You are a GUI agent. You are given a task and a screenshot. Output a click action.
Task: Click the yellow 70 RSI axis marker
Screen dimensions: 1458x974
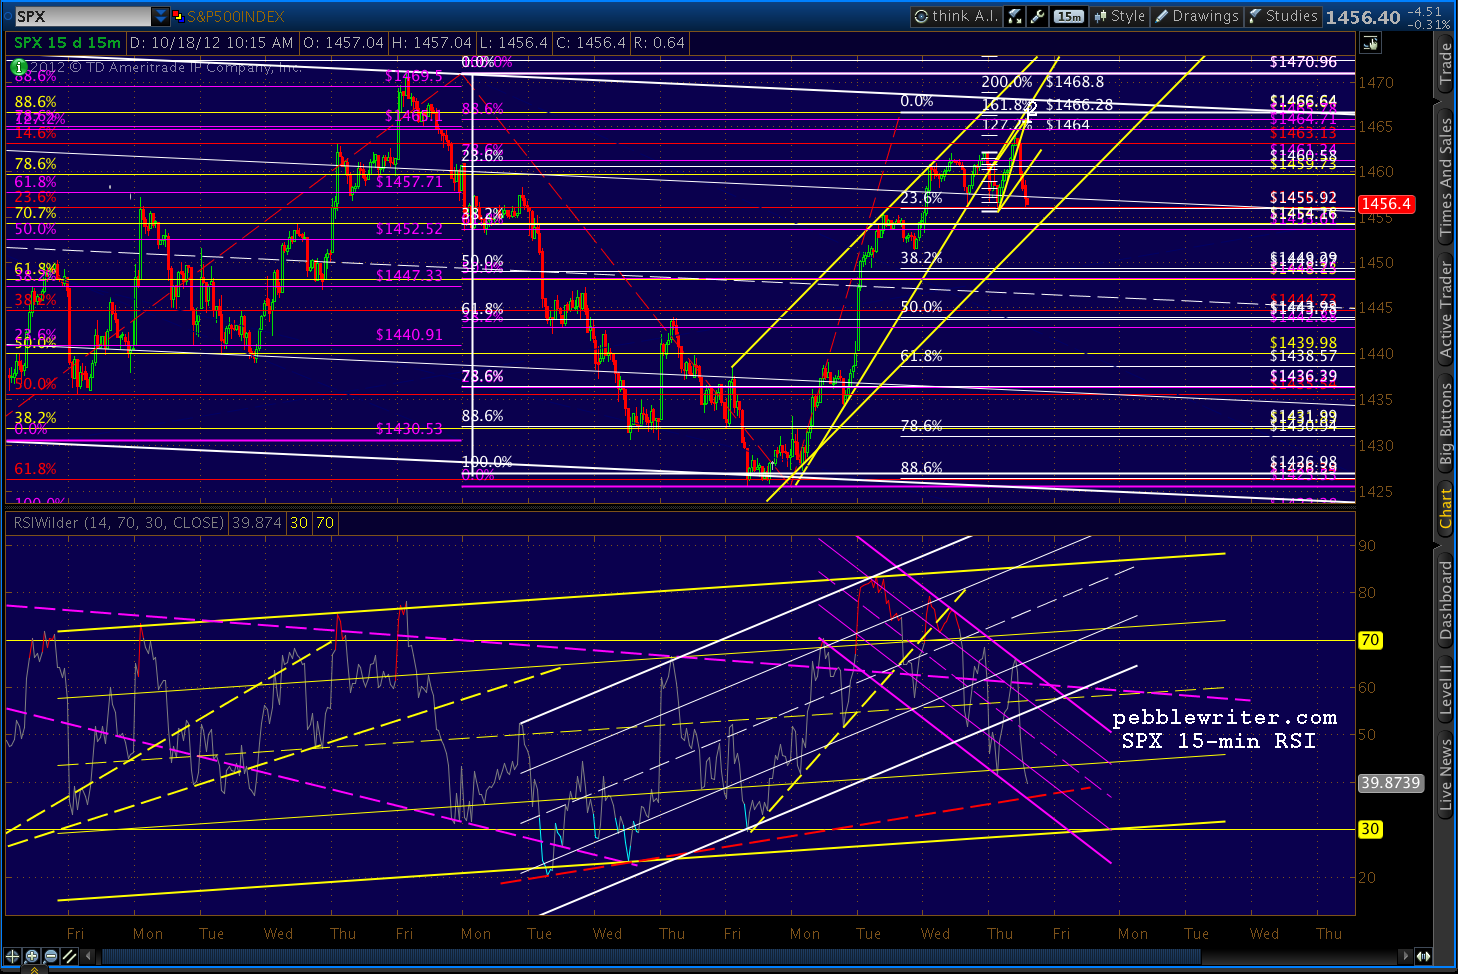[x=1370, y=640]
